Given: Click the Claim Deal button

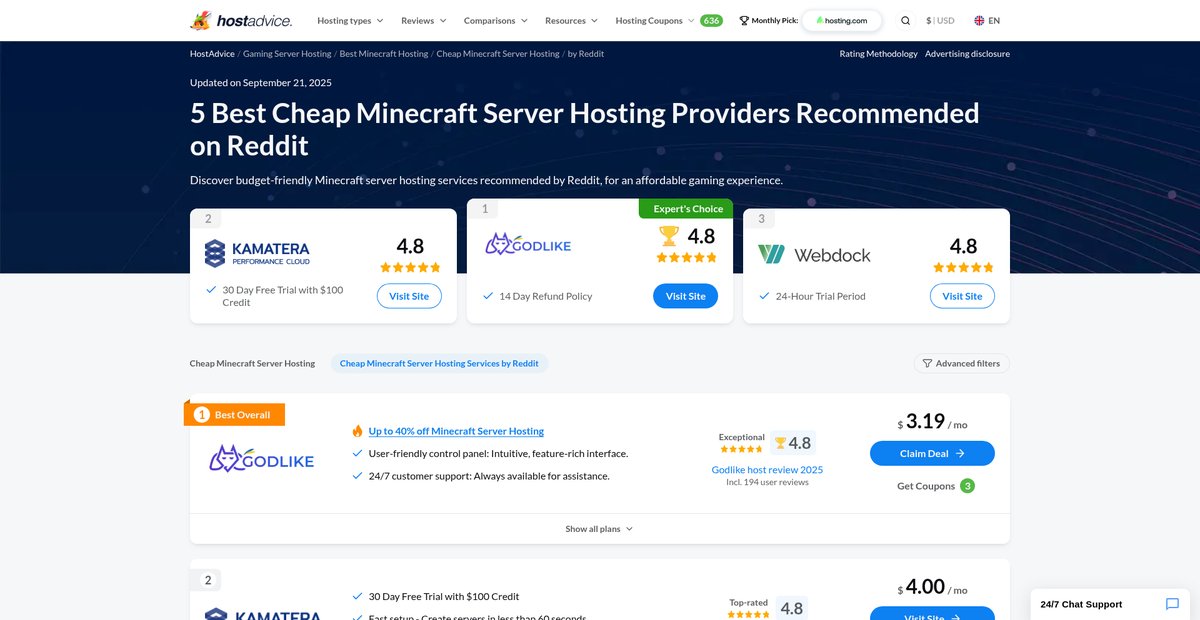Looking at the screenshot, I should tap(932, 453).
